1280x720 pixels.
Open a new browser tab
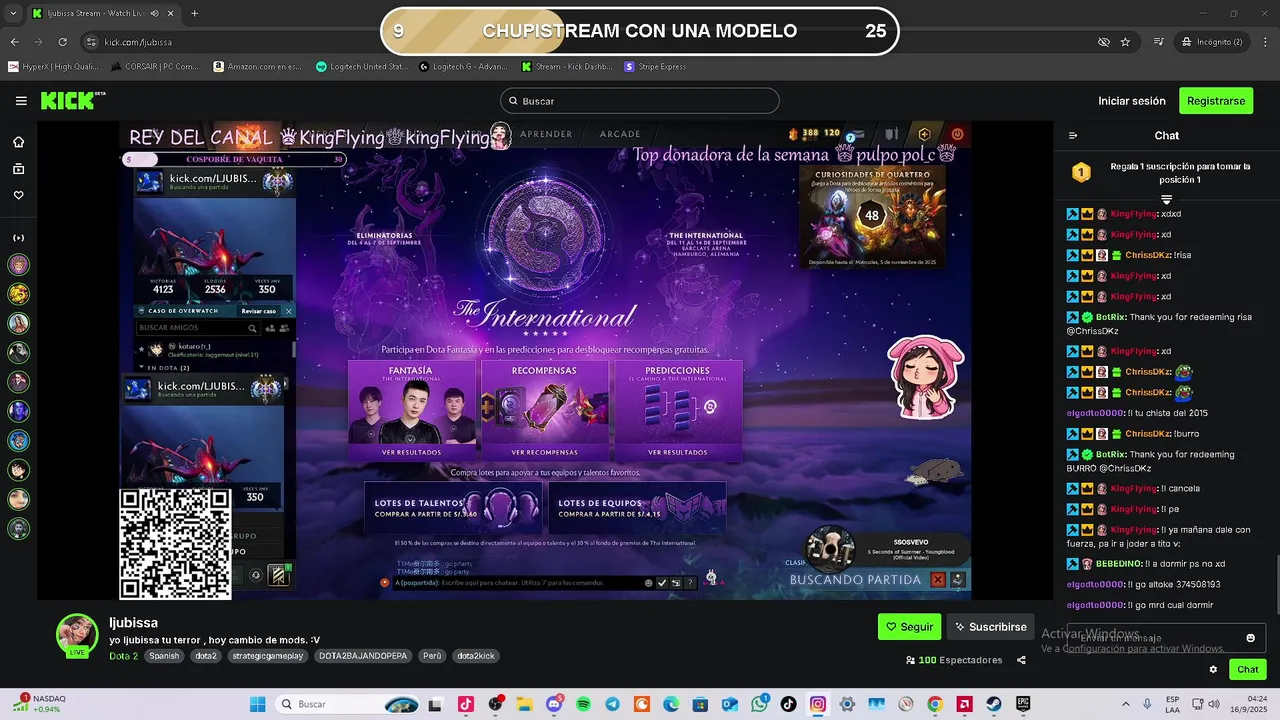click(194, 13)
